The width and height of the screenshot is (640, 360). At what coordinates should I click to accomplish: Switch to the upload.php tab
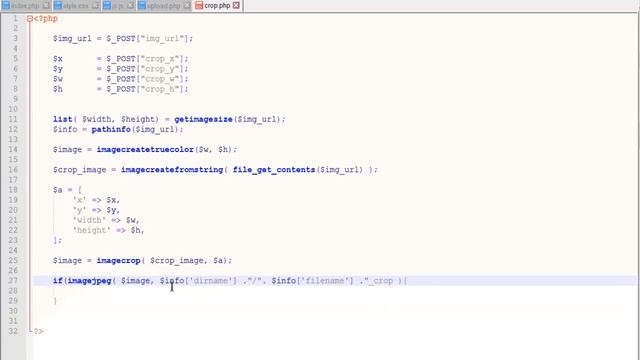(164, 6)
